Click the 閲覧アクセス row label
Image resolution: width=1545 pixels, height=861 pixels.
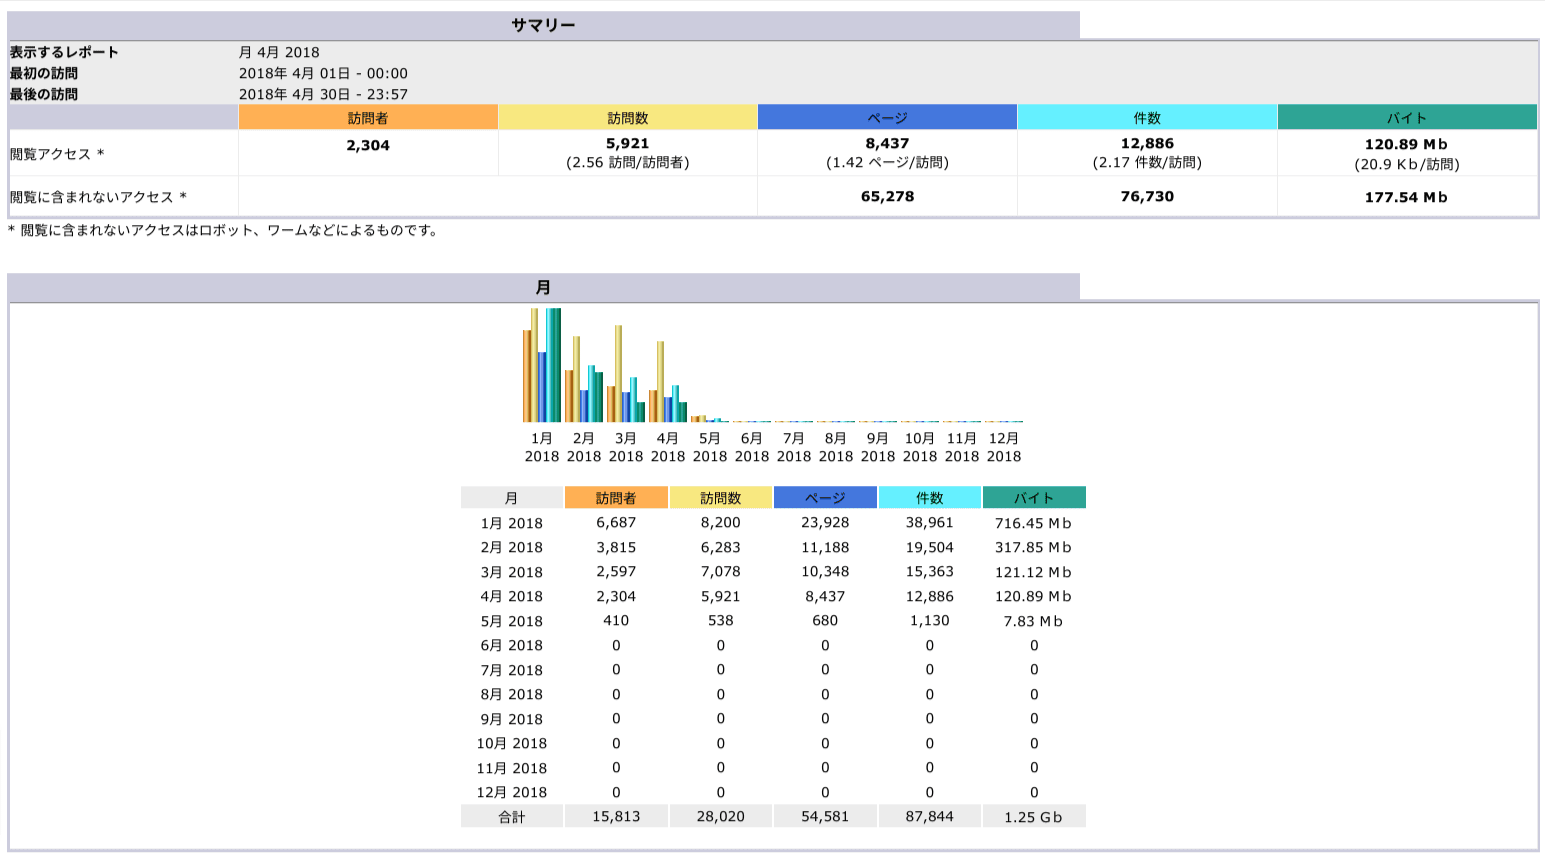(57, 154)
